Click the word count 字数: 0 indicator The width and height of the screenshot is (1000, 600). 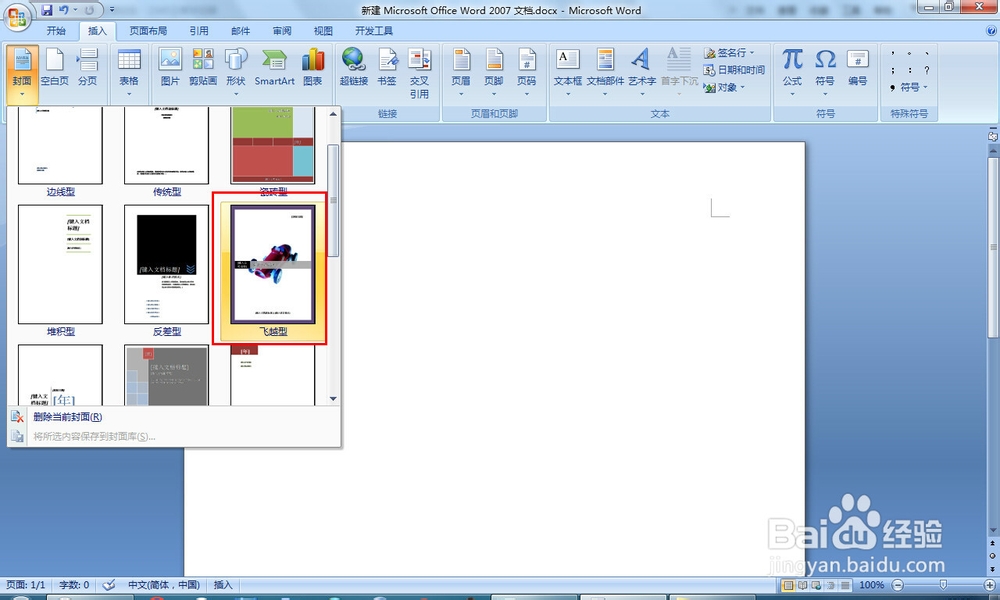74,585
